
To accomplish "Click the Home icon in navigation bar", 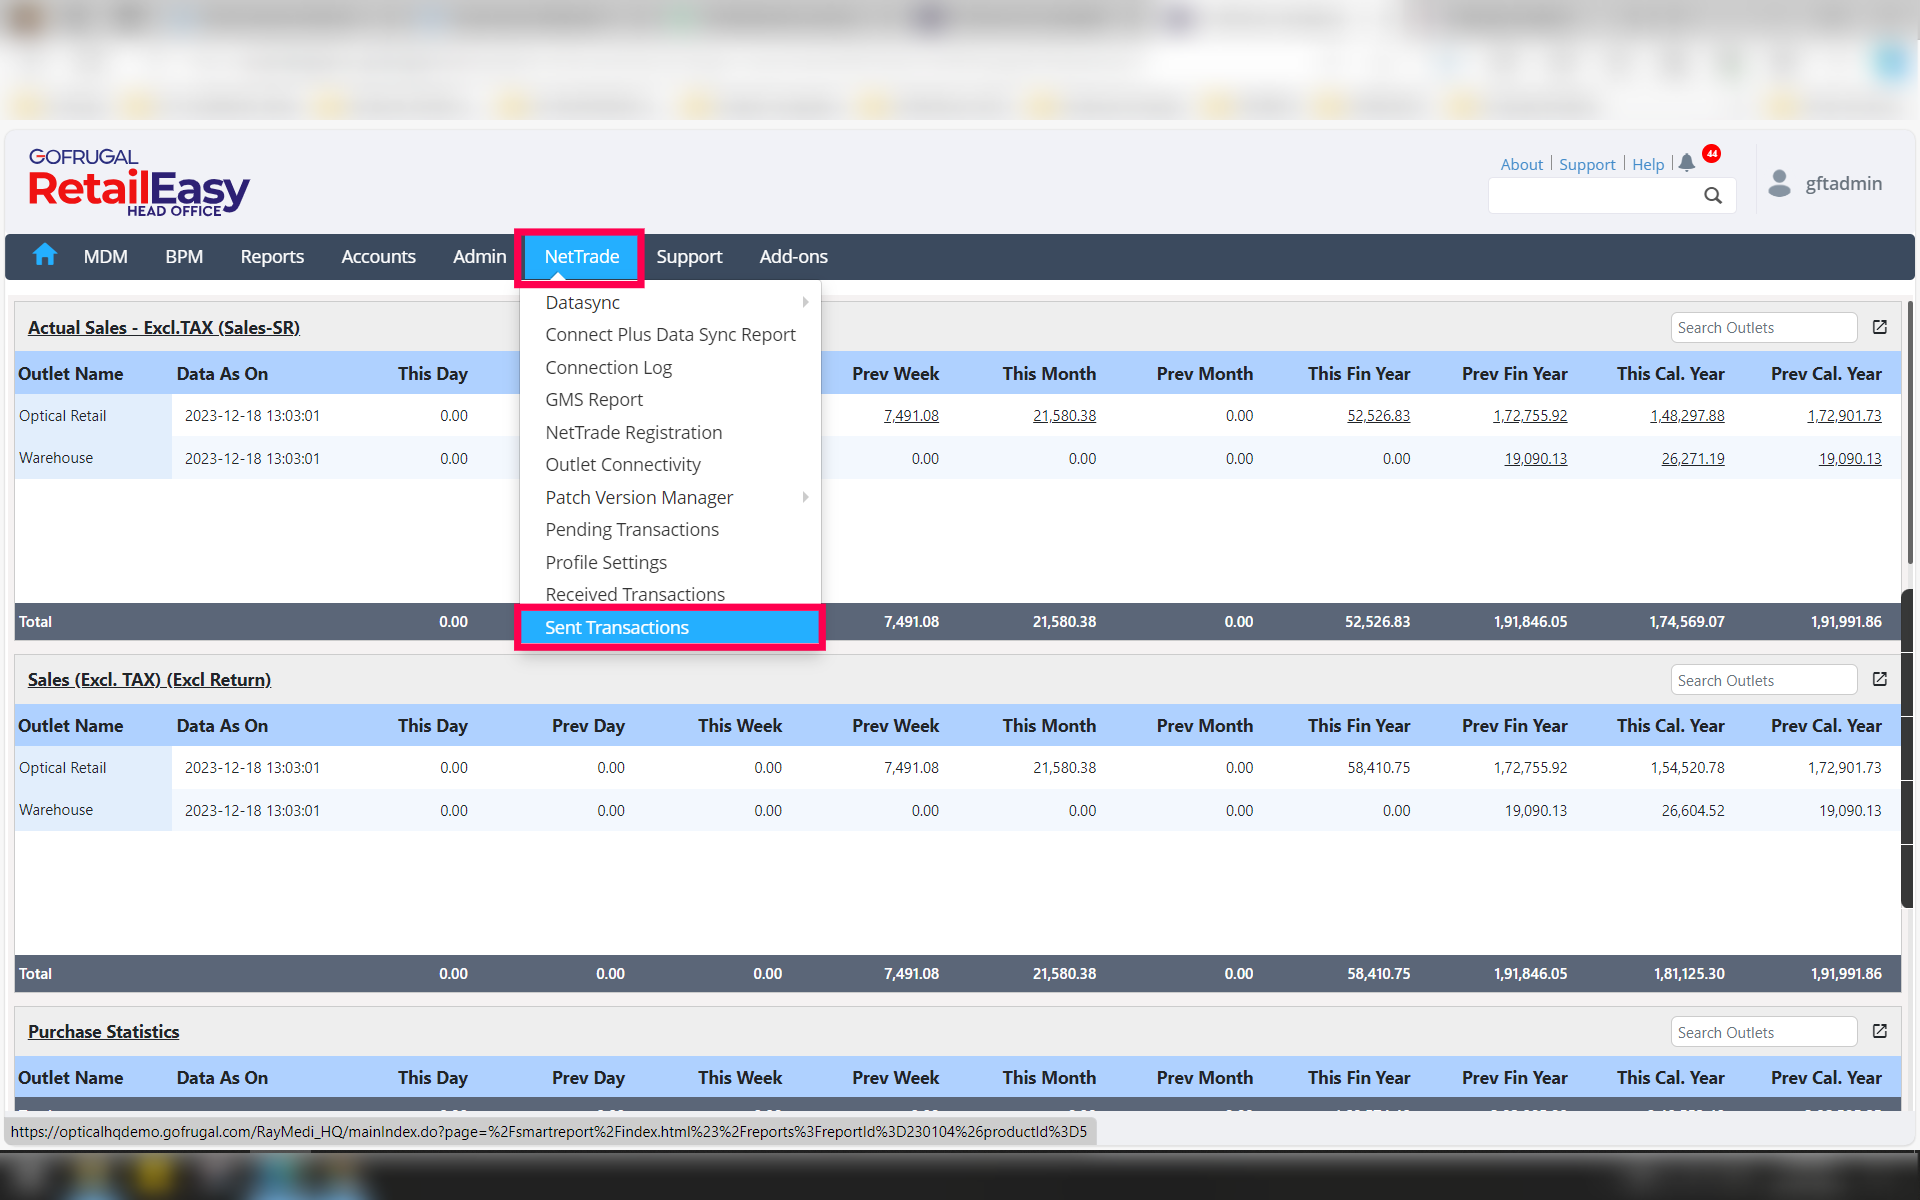I will [44, 255].
